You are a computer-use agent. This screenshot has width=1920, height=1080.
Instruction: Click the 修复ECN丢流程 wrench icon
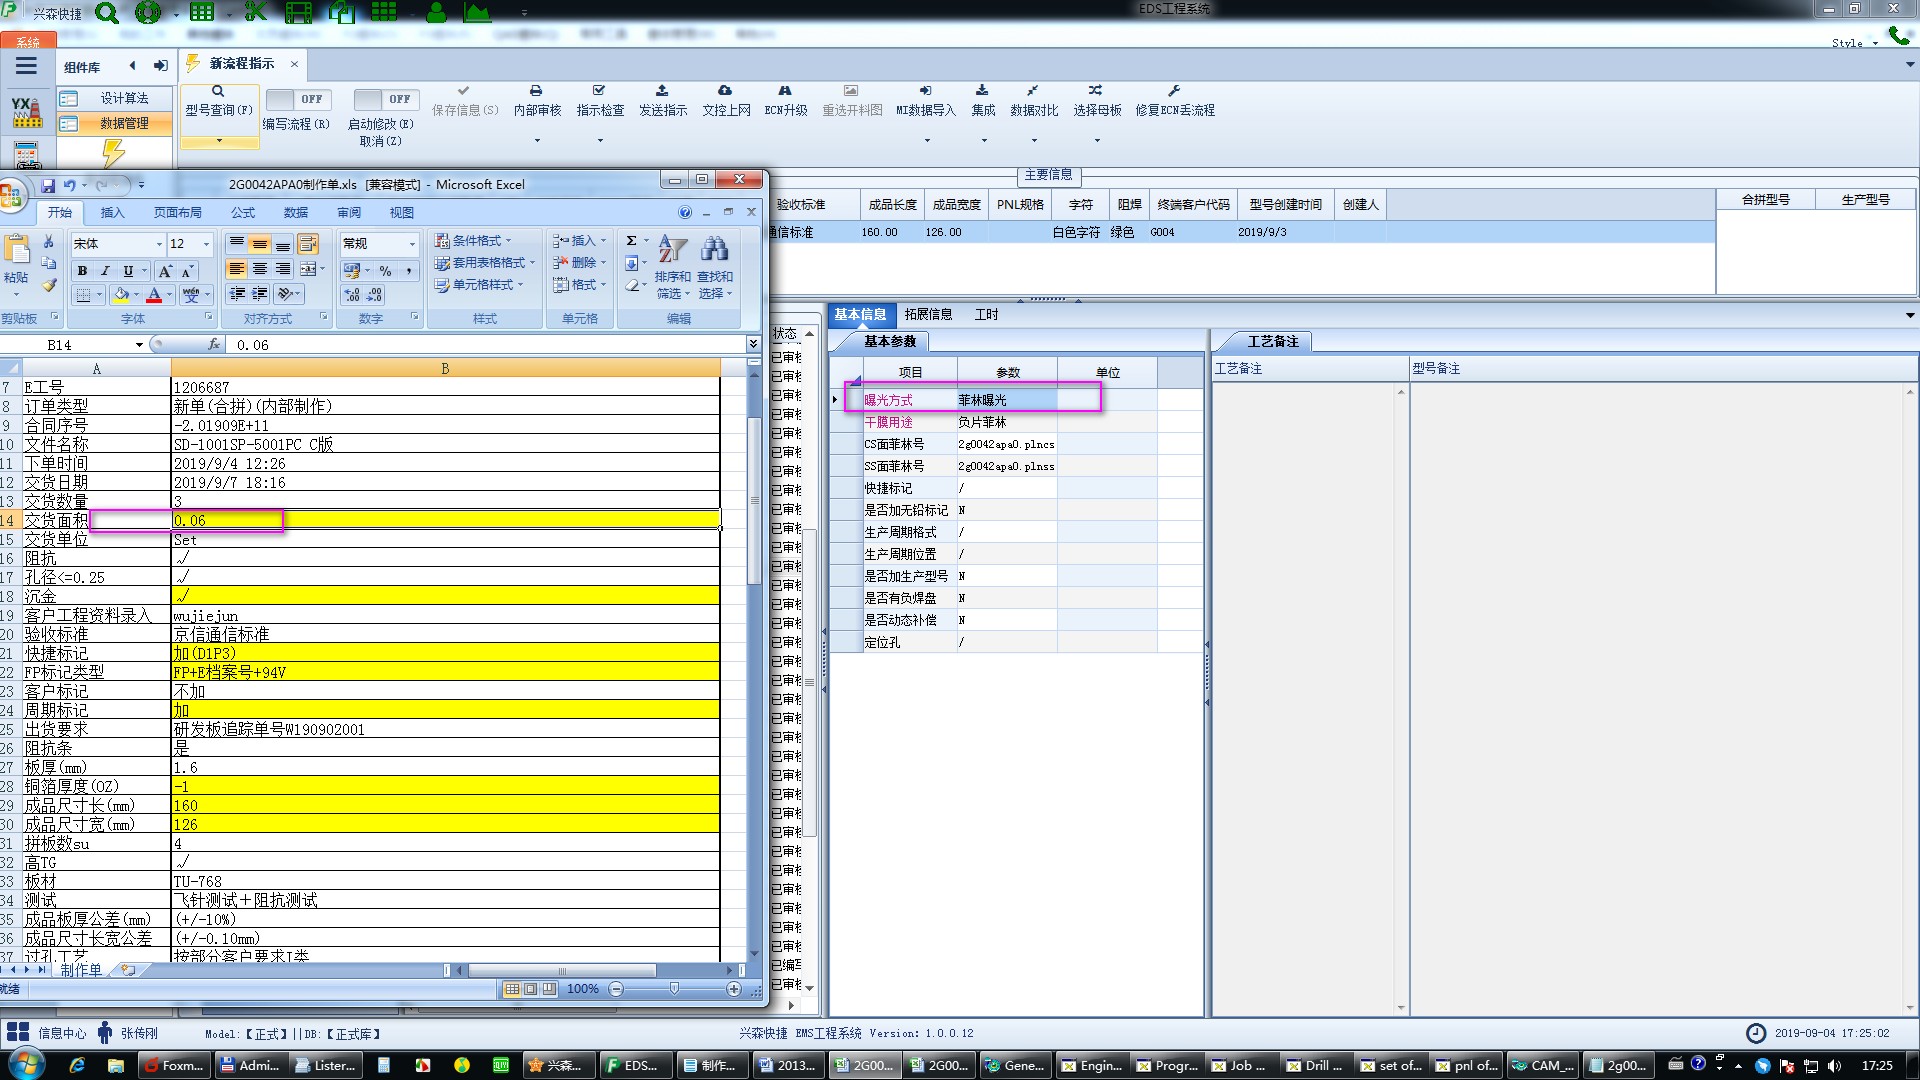click(1174, 91)
